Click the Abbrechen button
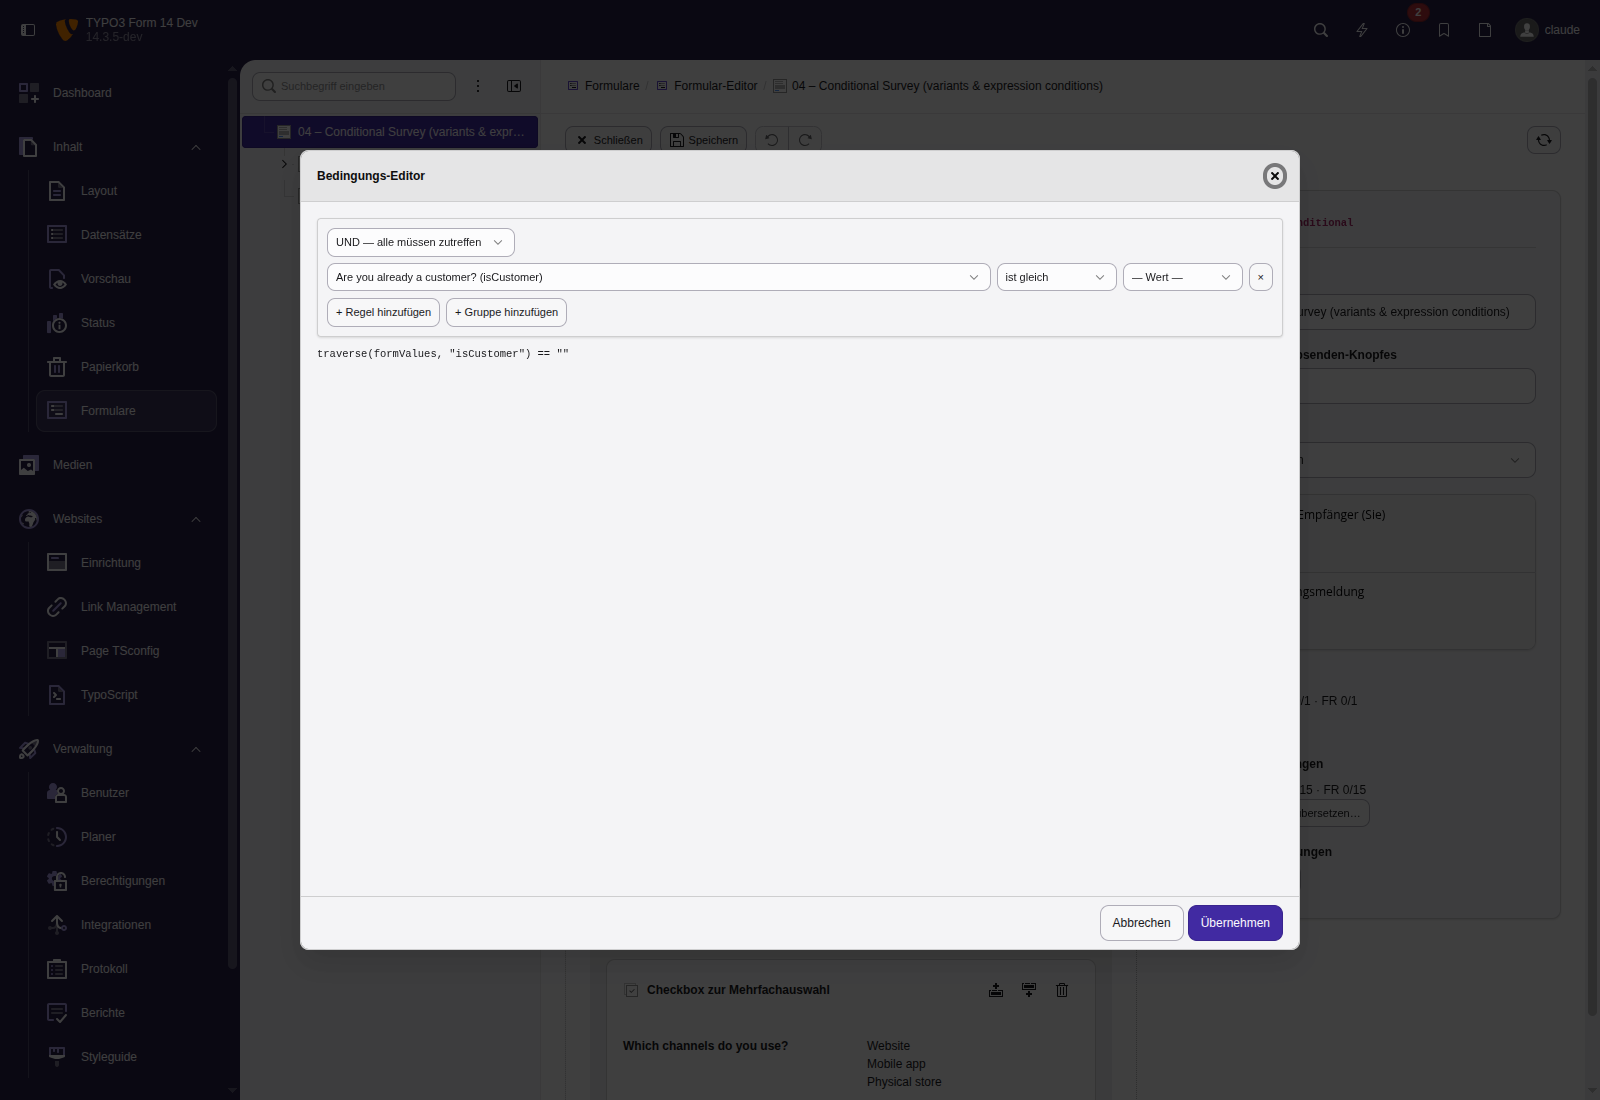Screen dimensions: 1600x1100 [1142, 923]
